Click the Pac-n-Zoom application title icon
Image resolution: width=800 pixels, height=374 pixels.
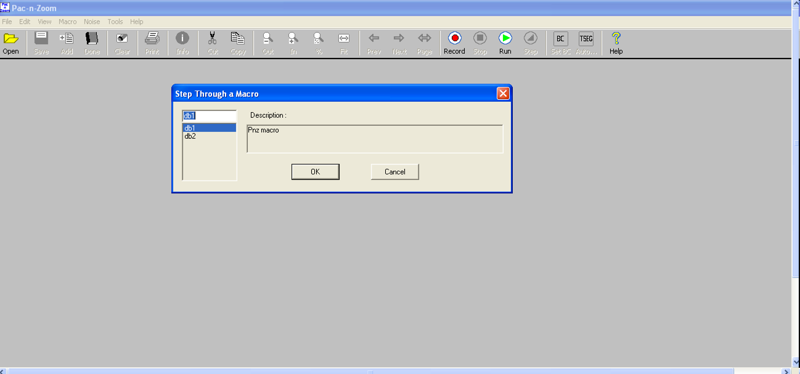[x=5, y=7]
